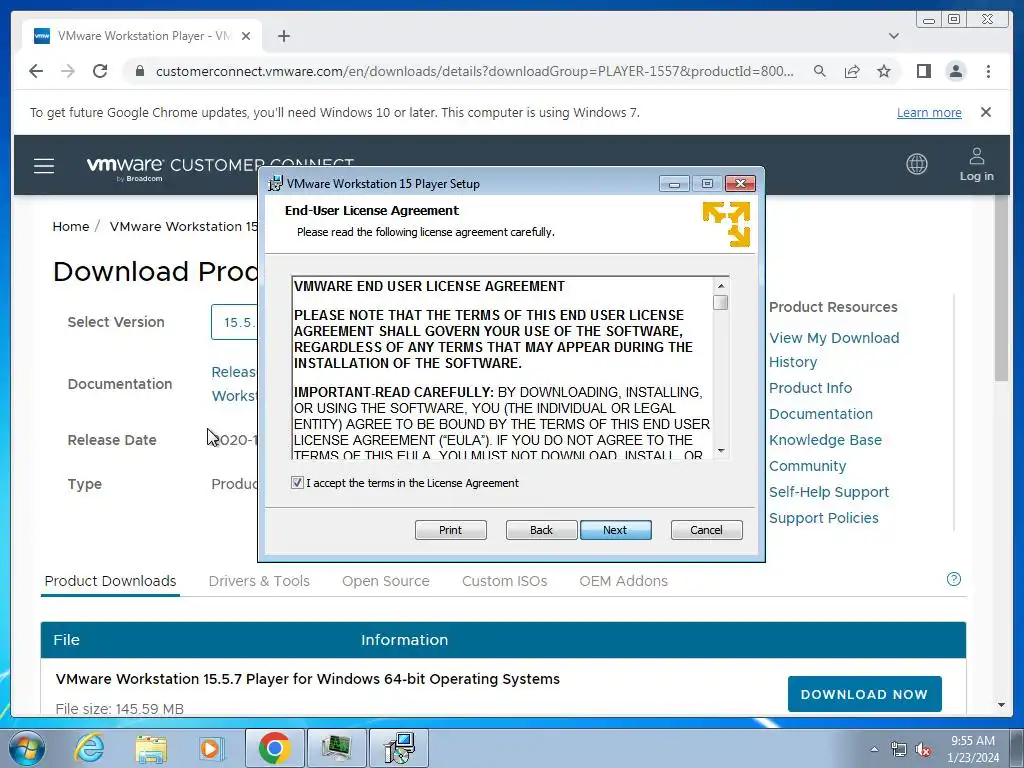The width and height of the screenshot is (1024, 768).
Task: Click the browser page scrollbar thumb
Action: (1001, 287)
